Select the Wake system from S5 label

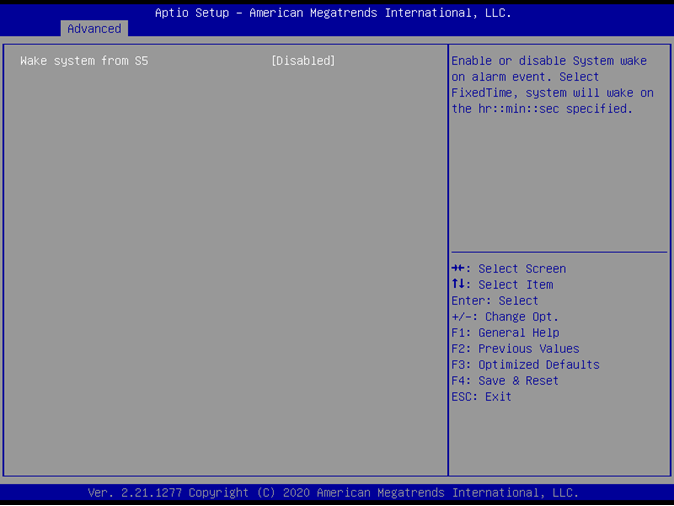[84, 61]
